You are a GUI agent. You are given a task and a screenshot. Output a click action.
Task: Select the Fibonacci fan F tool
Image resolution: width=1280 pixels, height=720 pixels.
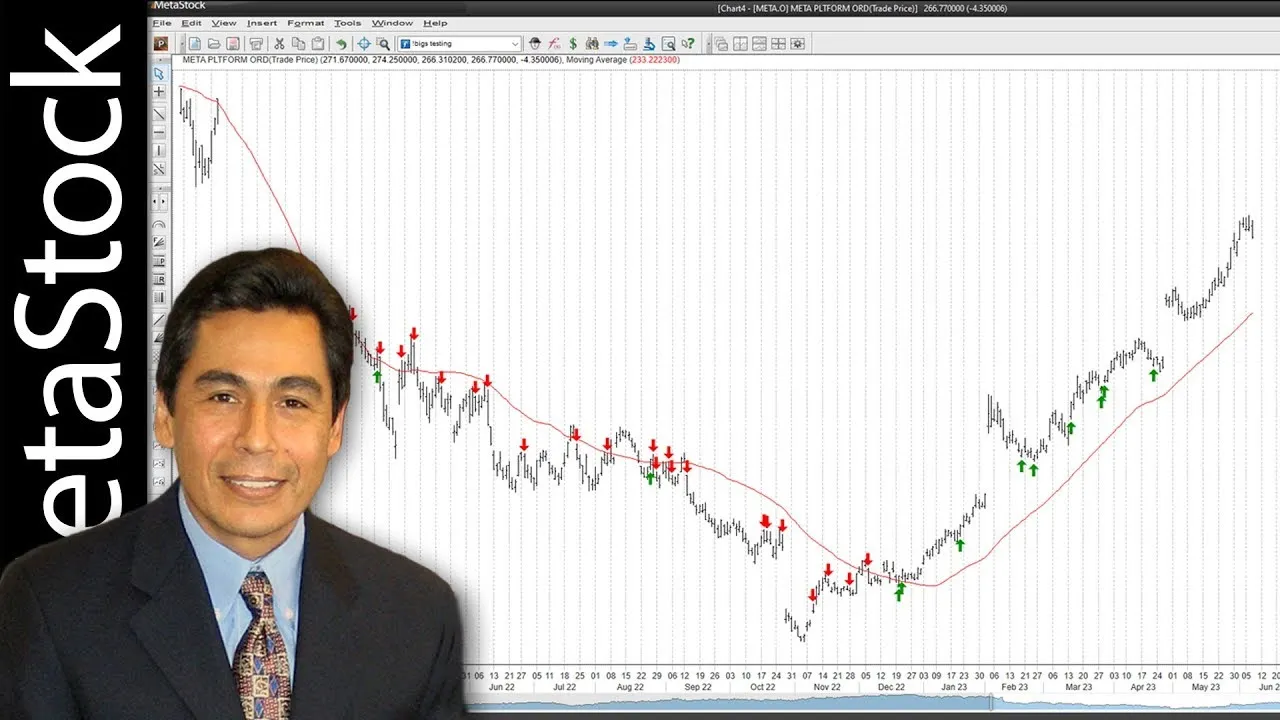(159, 242)
